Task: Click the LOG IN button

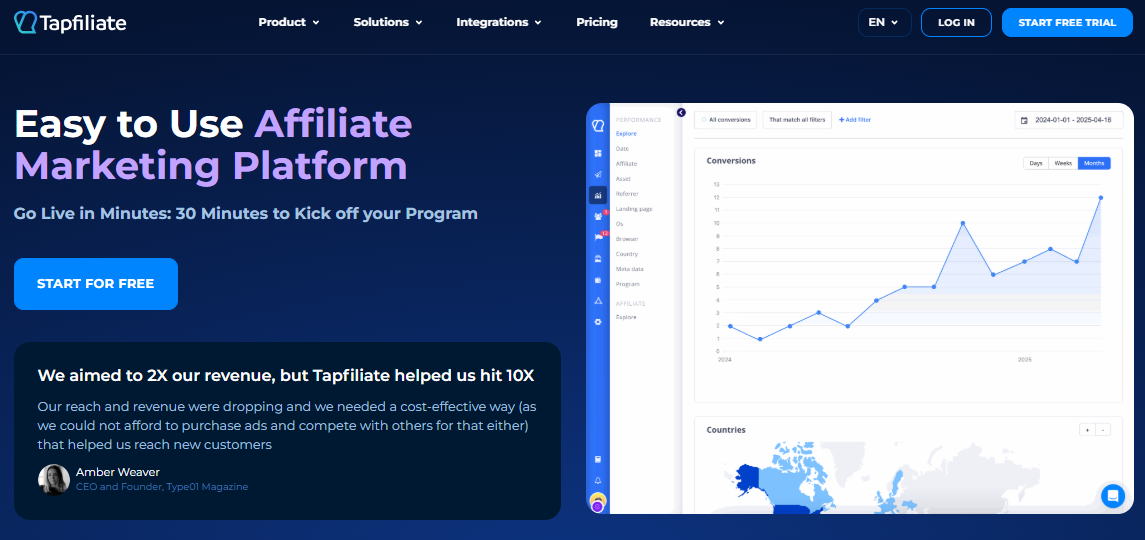Action: coord(956,23)
